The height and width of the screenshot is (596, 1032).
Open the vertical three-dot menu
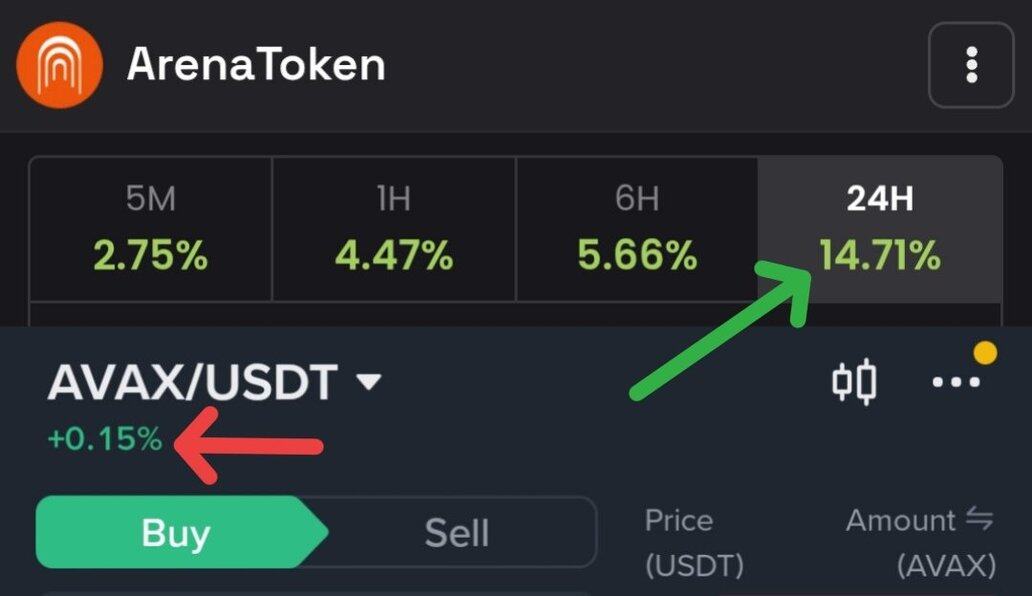coord(971,65)
